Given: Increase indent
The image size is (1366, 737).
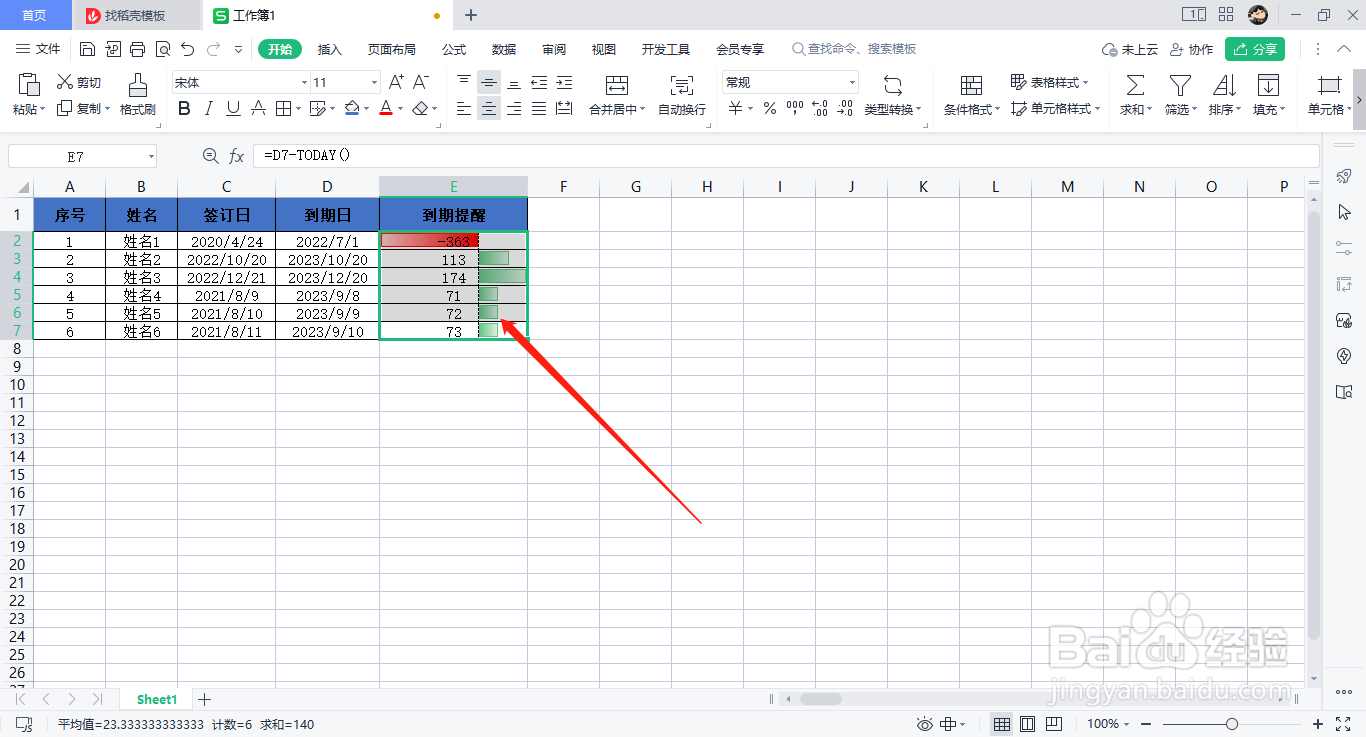Looking at the screenshot, I should 564,82.
